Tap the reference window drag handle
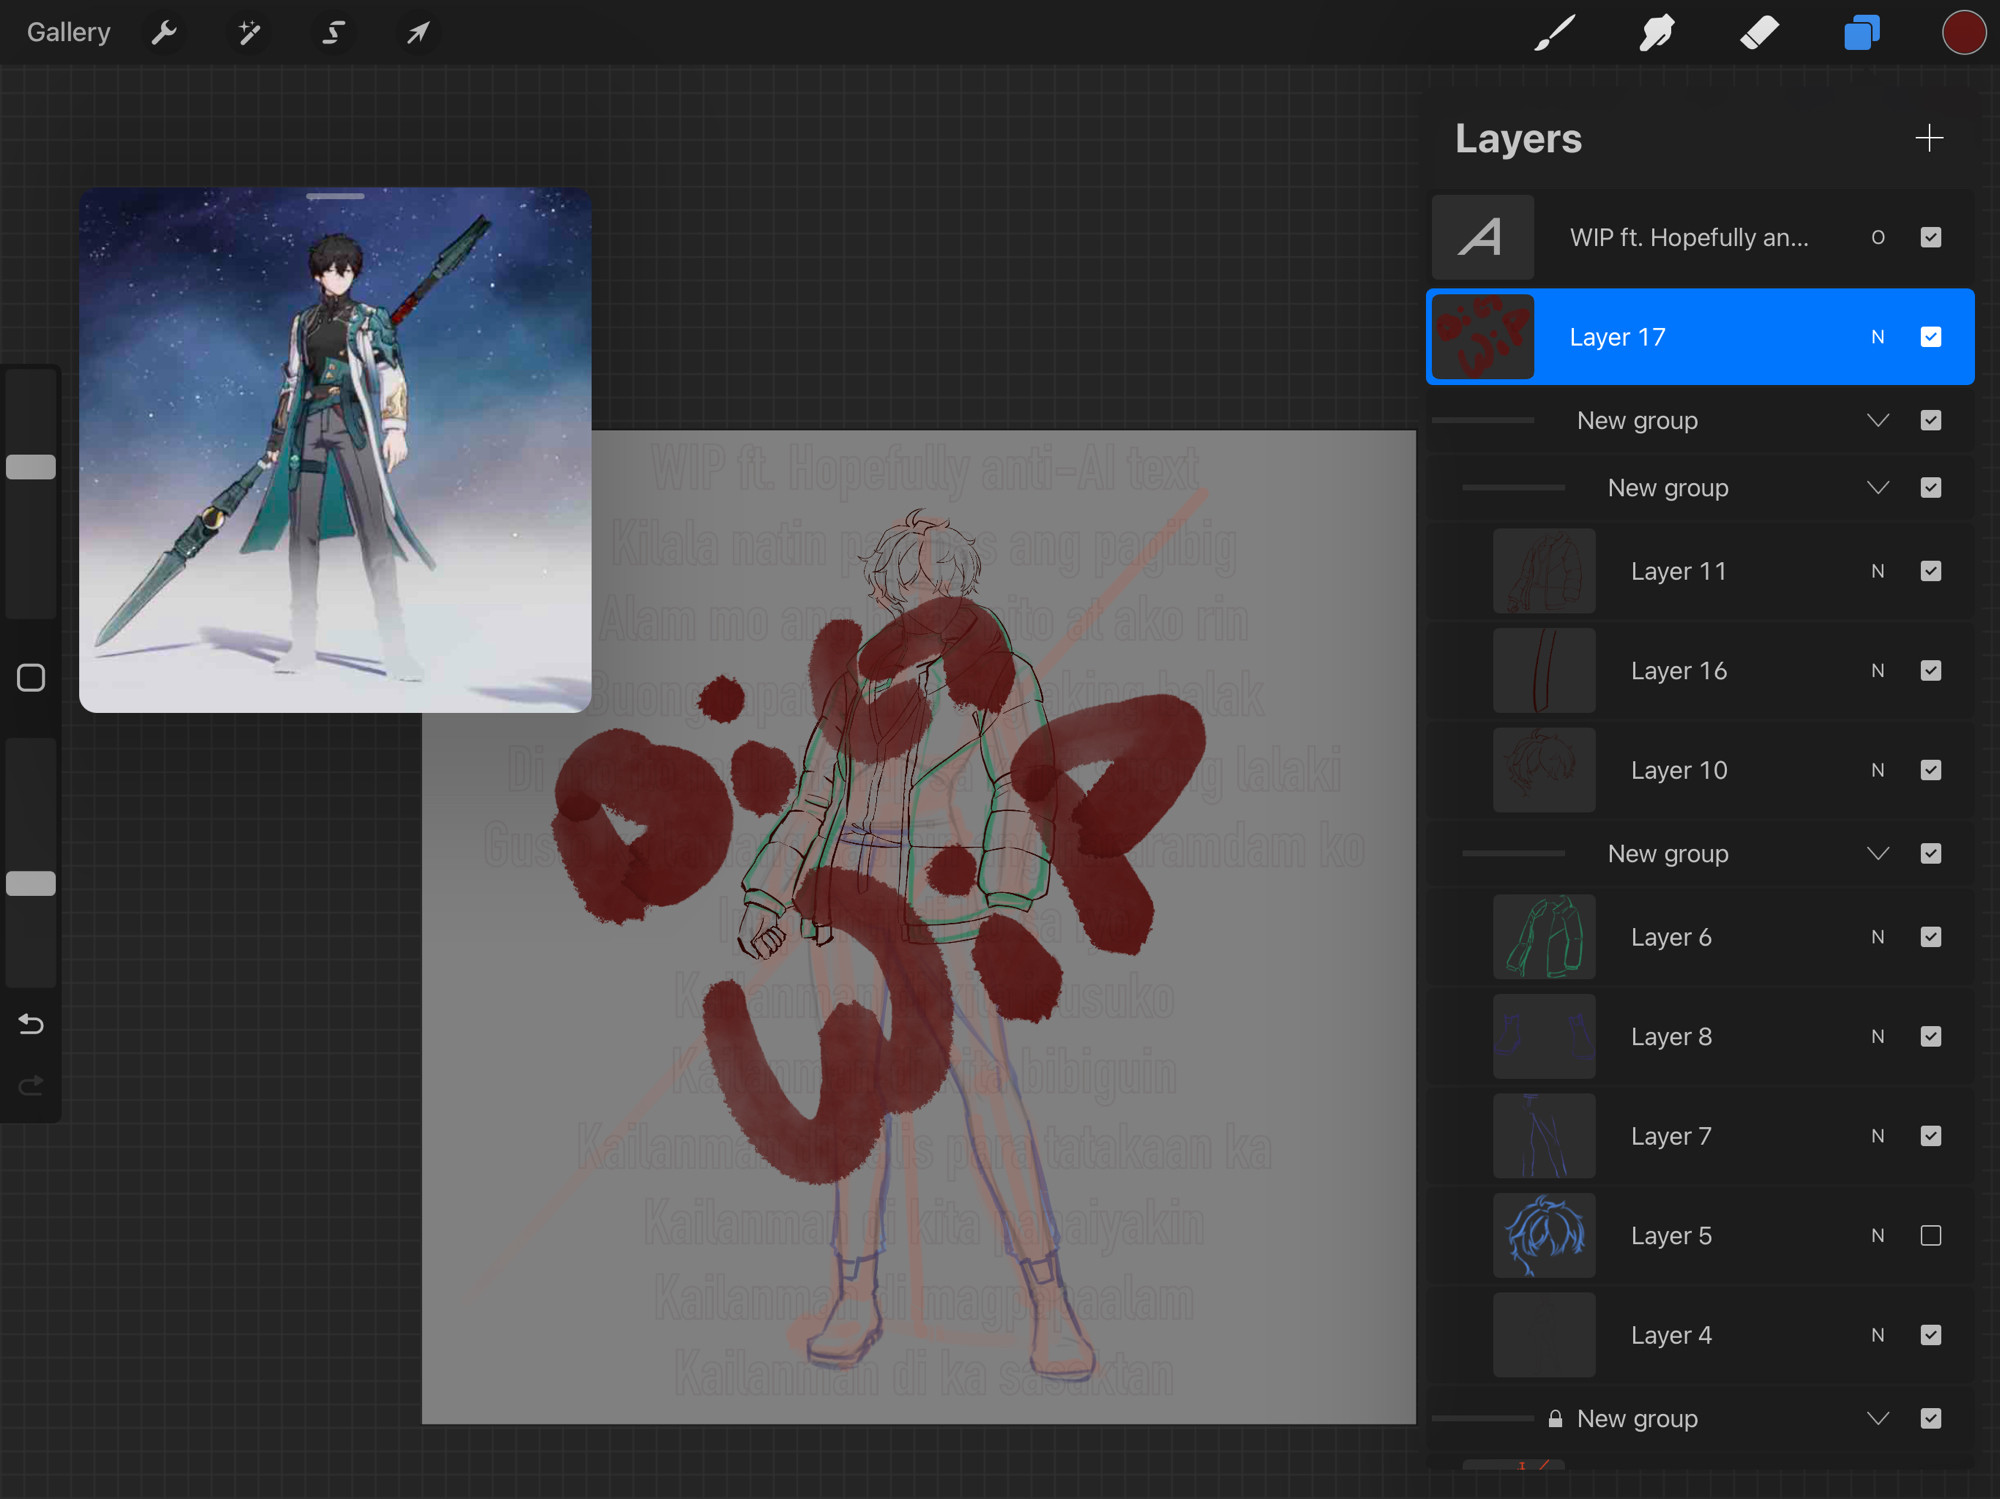 (x=335, y=197)
